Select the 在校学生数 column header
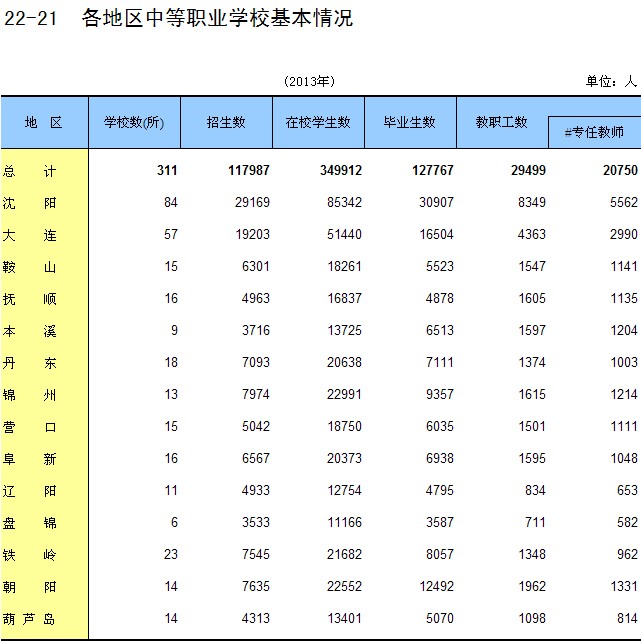The width and height of the screenshot is (641, 641). tap(318, 122)
